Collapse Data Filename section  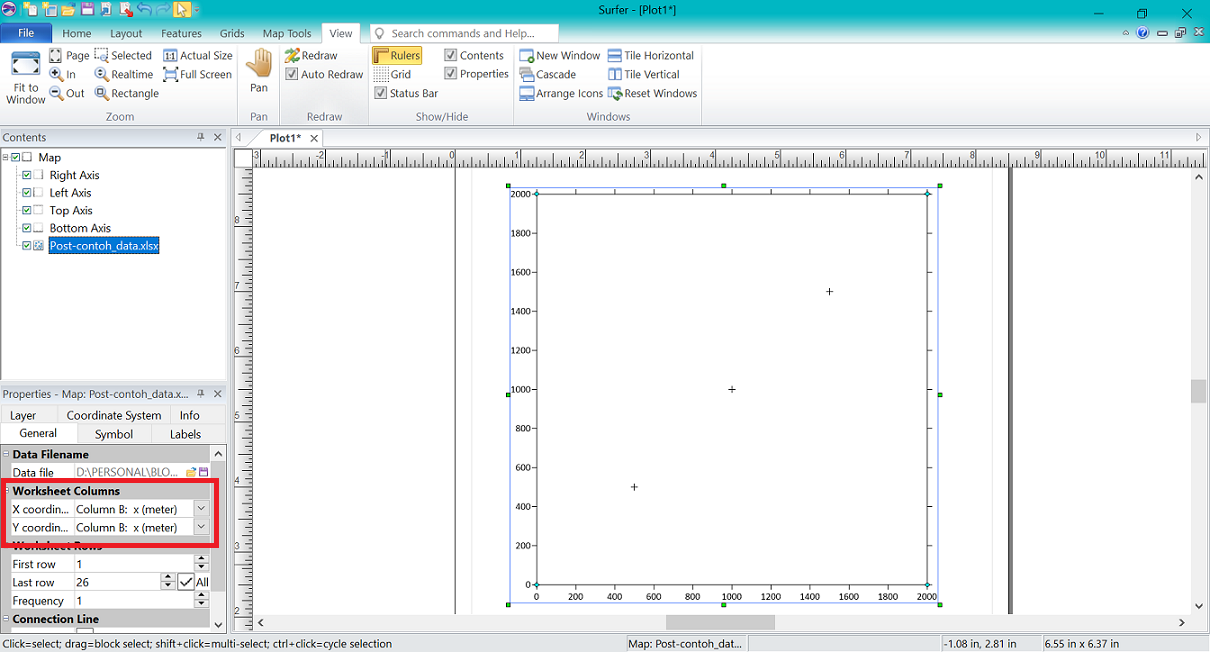coord(6,454)
